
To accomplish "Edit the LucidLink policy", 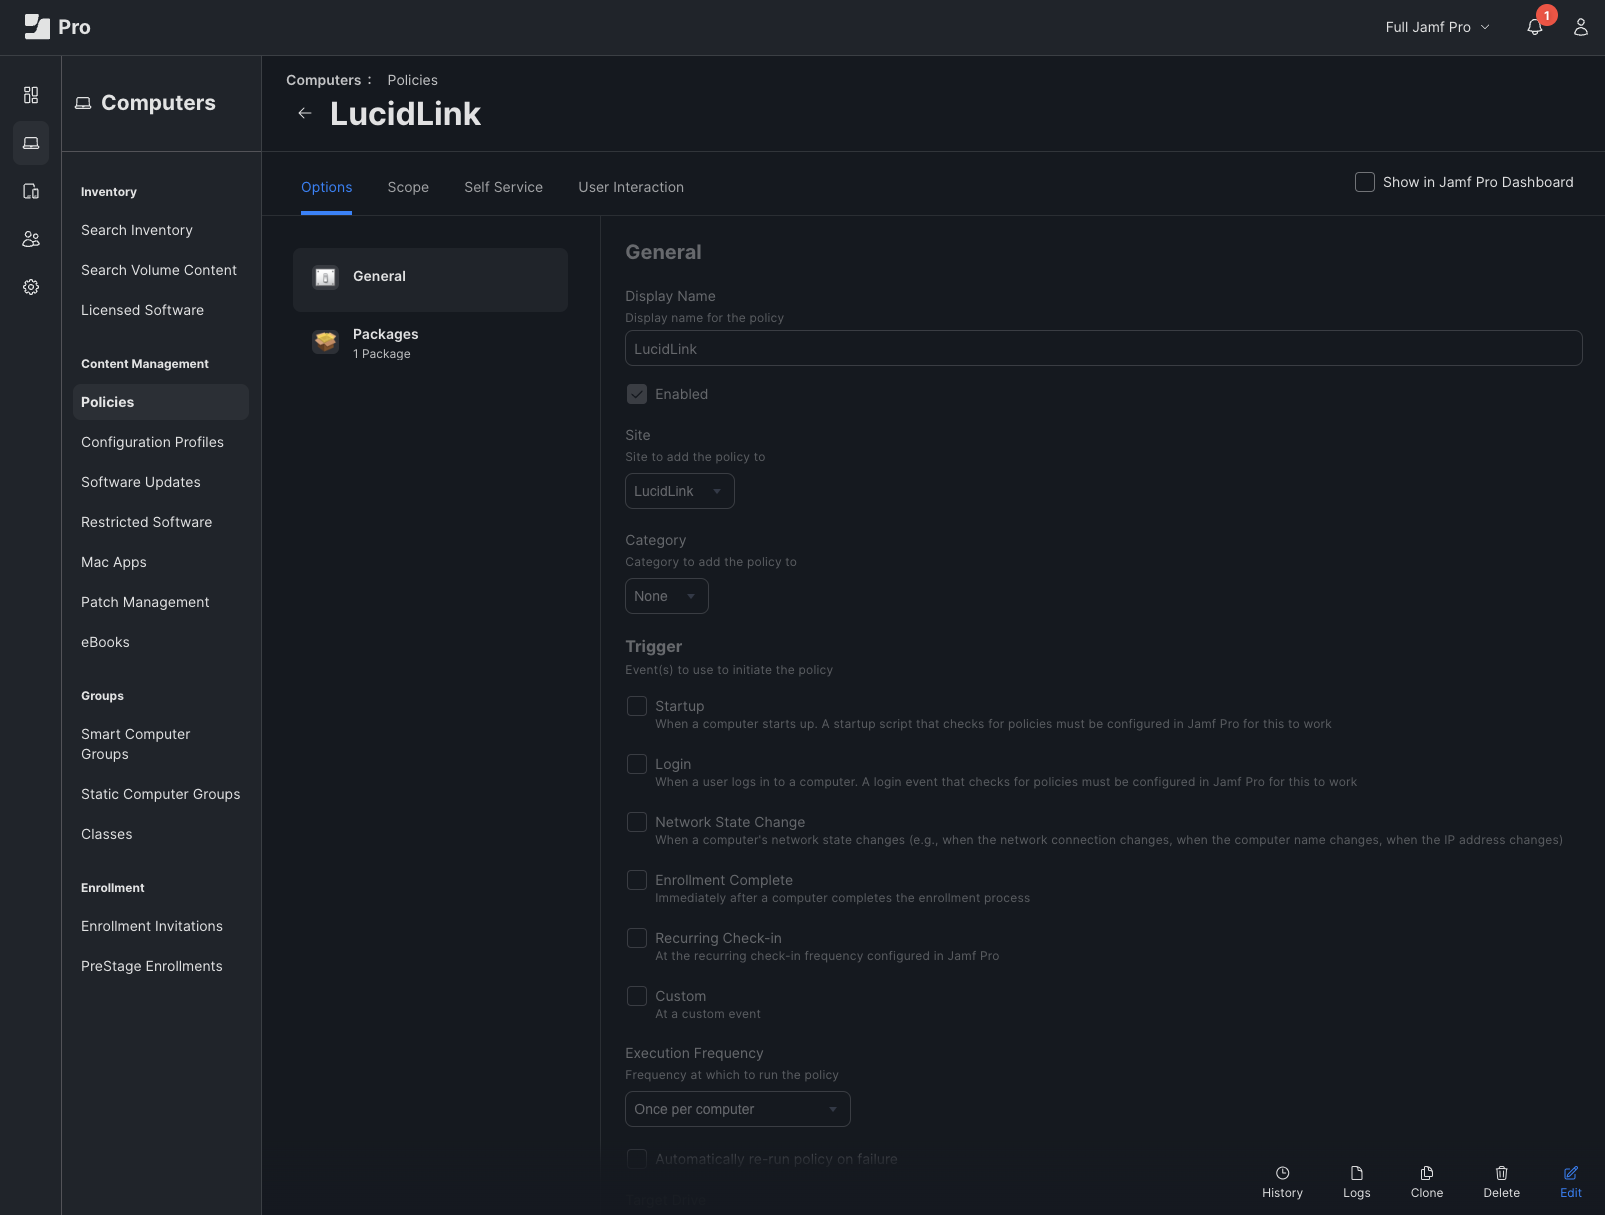I will 1571,1181.
